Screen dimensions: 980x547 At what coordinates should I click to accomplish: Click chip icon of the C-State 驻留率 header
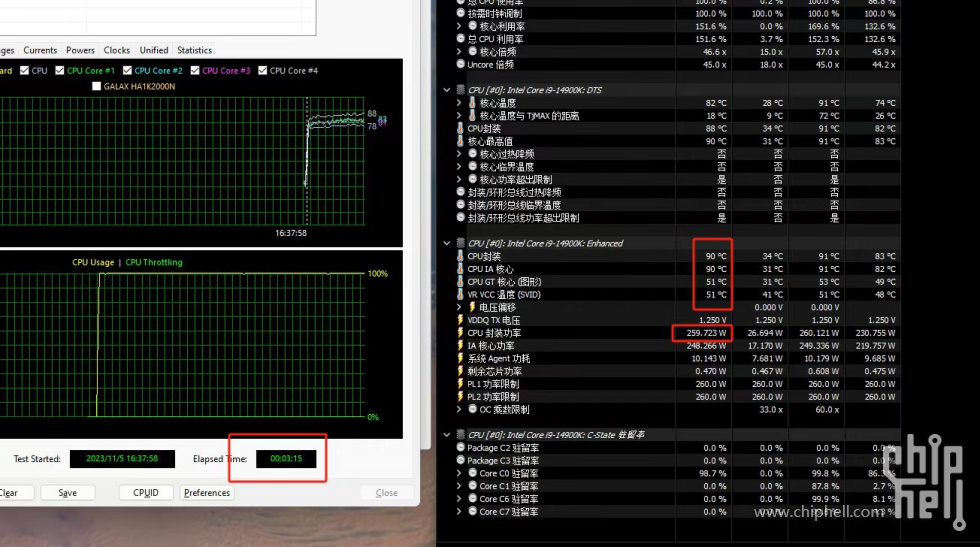(x=461, y=434)
